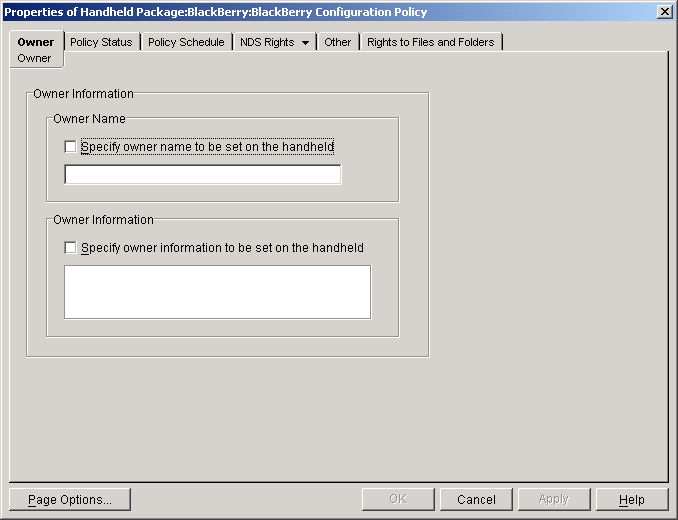
Task: Switch to the Policy Schedule tab
Action: coord(186,42)
